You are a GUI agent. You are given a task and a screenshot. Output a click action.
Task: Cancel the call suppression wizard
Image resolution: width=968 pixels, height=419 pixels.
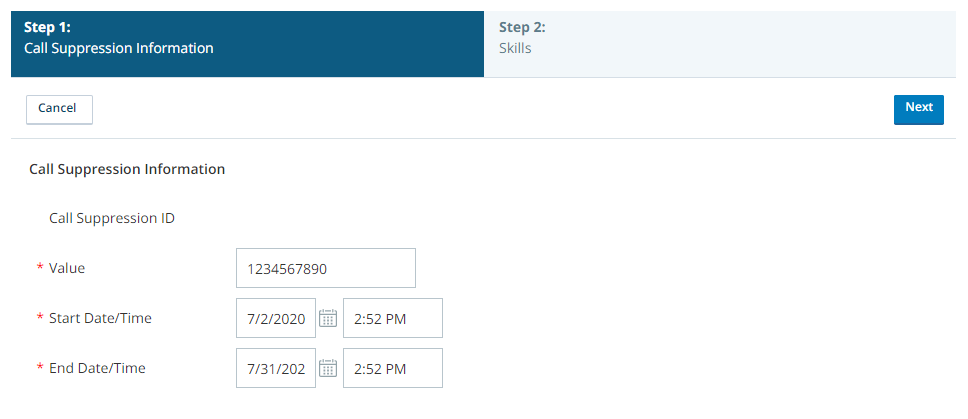point(59,109)
